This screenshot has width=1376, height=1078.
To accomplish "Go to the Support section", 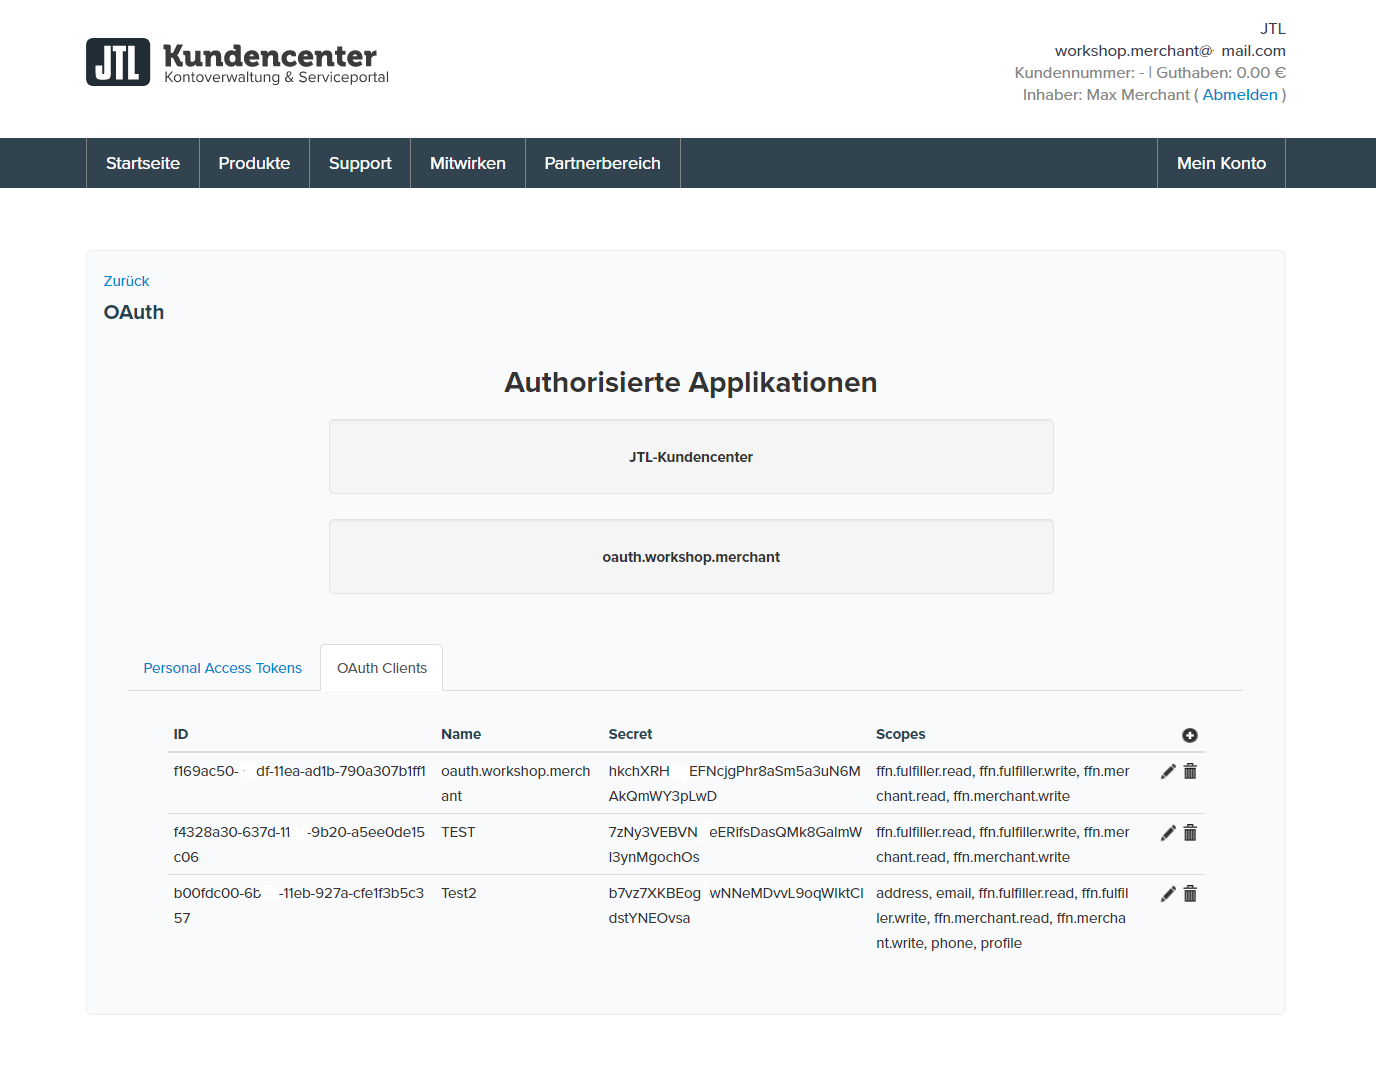I will [360, 163].
